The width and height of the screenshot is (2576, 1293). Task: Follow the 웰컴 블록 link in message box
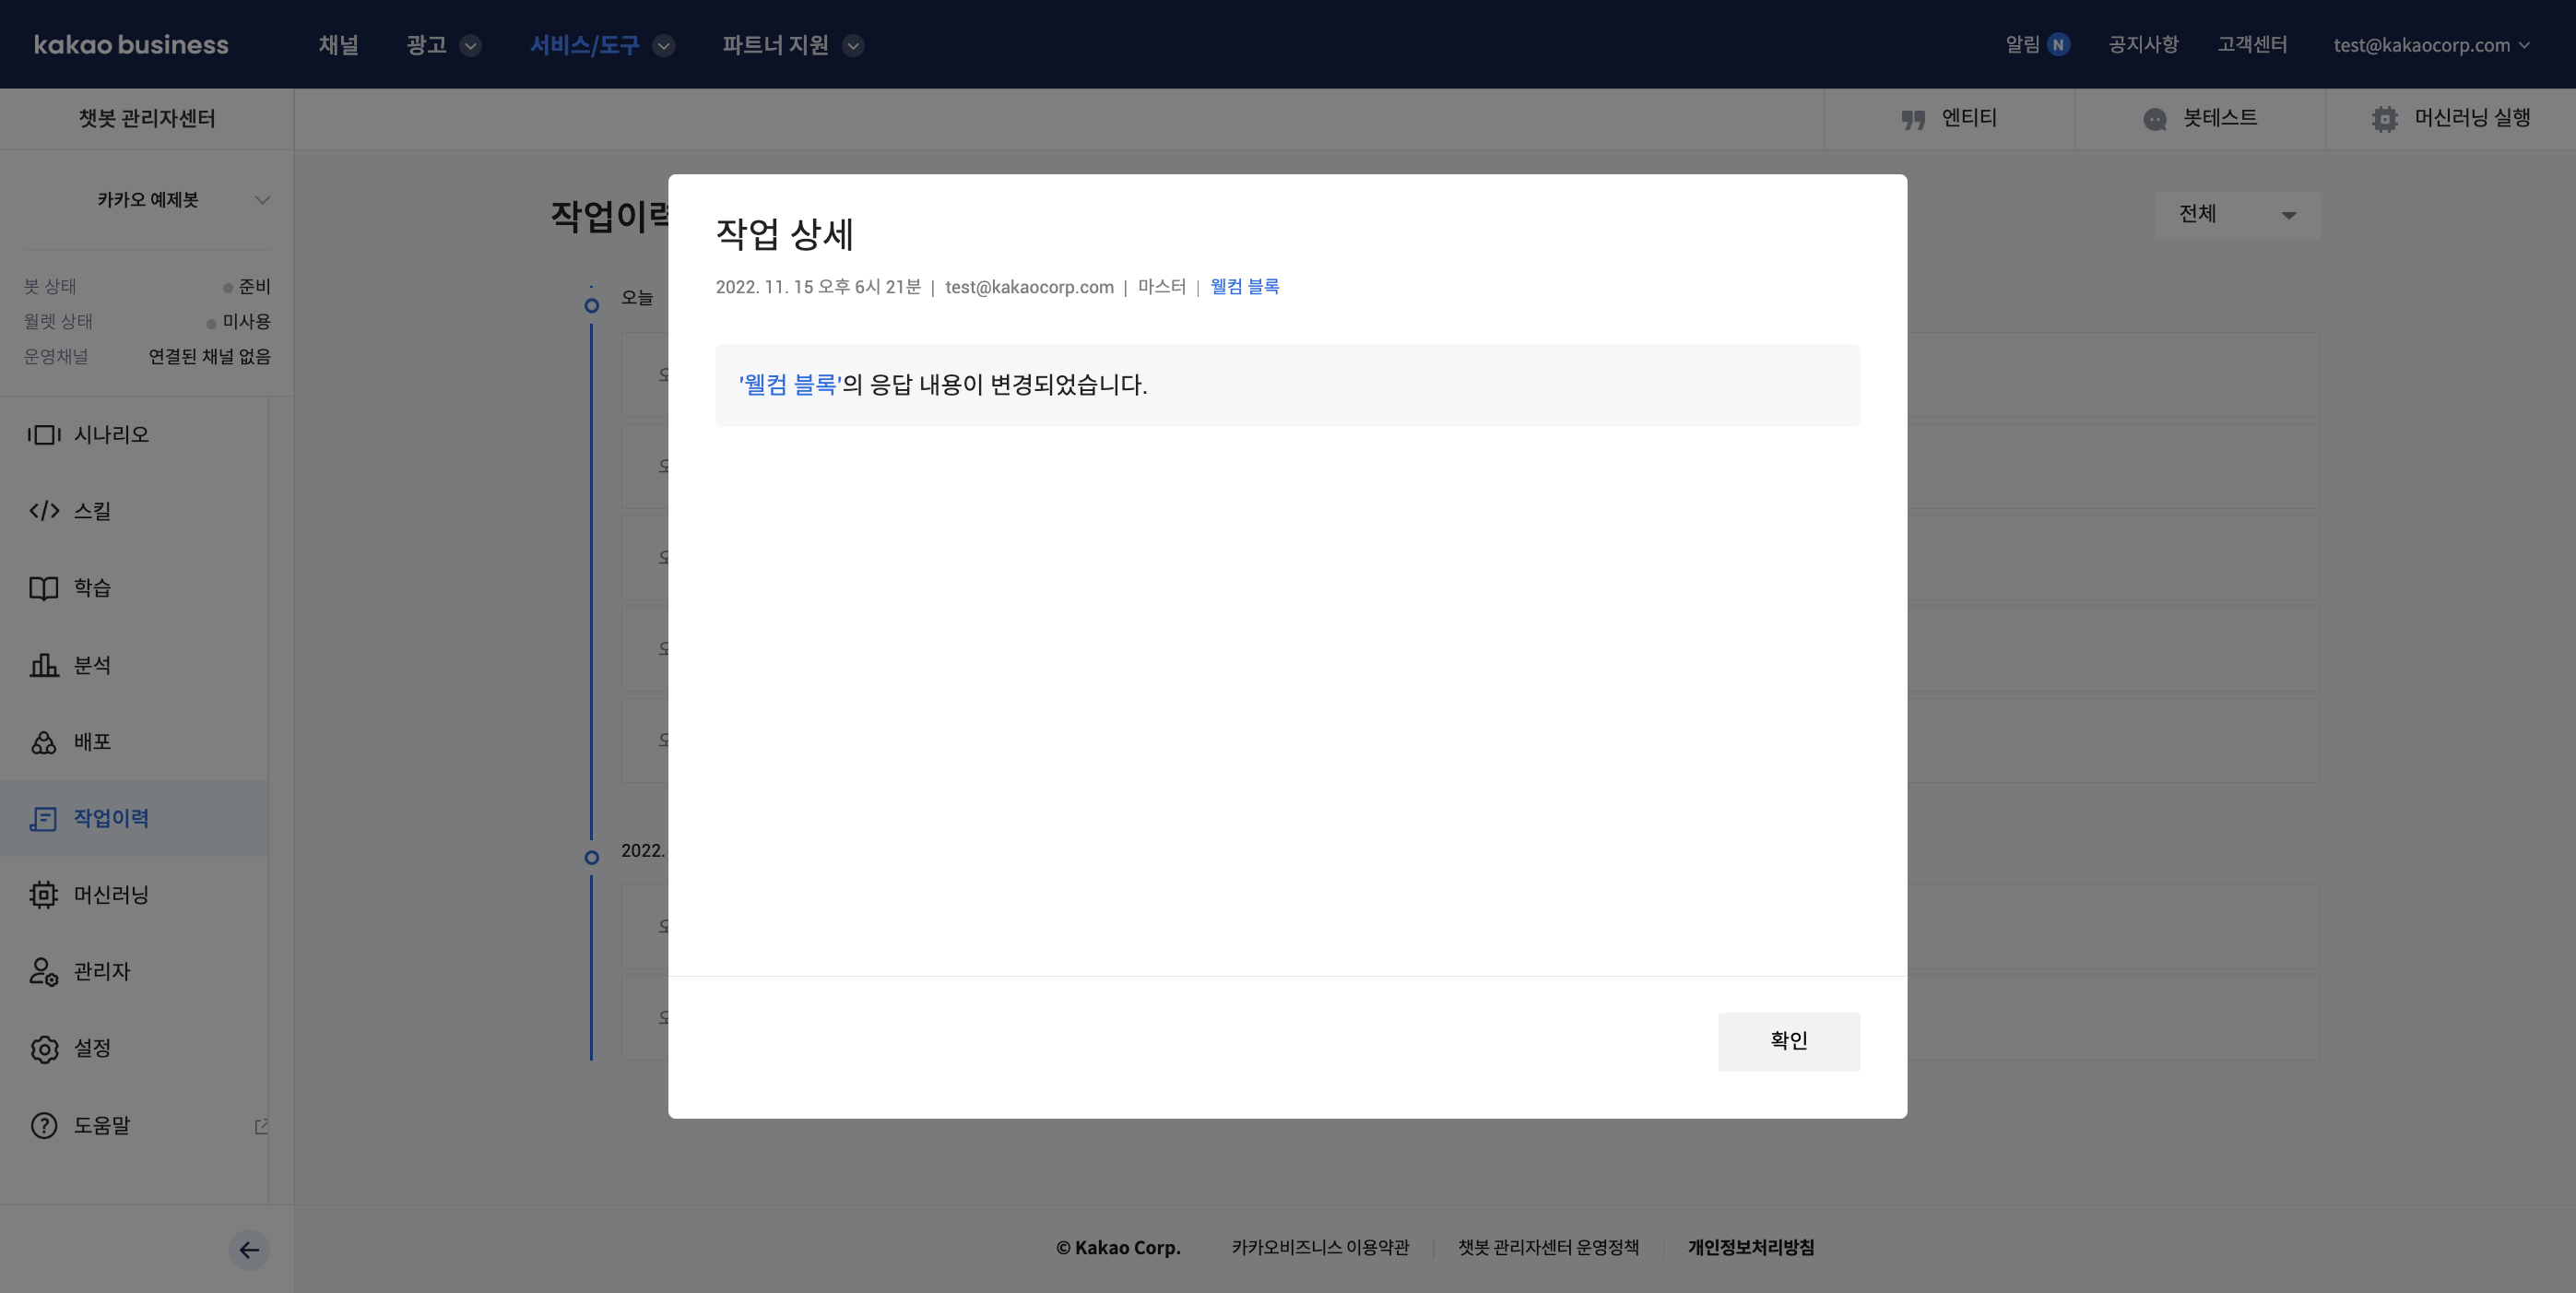[789, 385]
